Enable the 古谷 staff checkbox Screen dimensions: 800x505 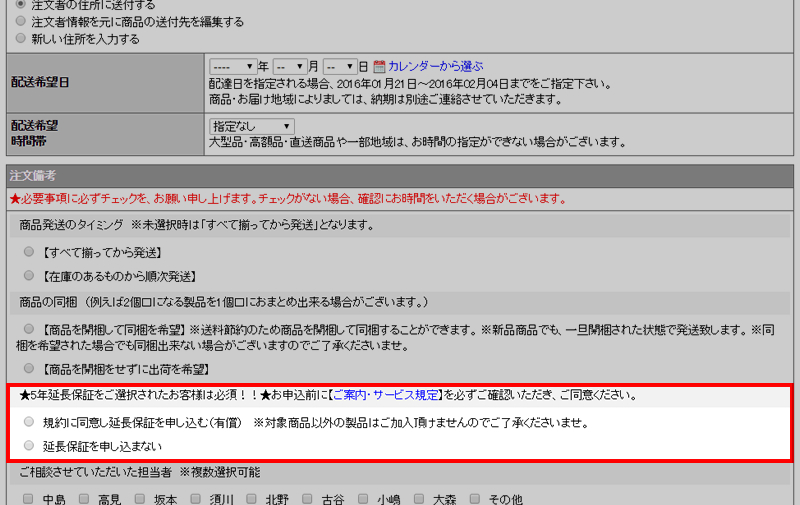[x=308, y=498]
